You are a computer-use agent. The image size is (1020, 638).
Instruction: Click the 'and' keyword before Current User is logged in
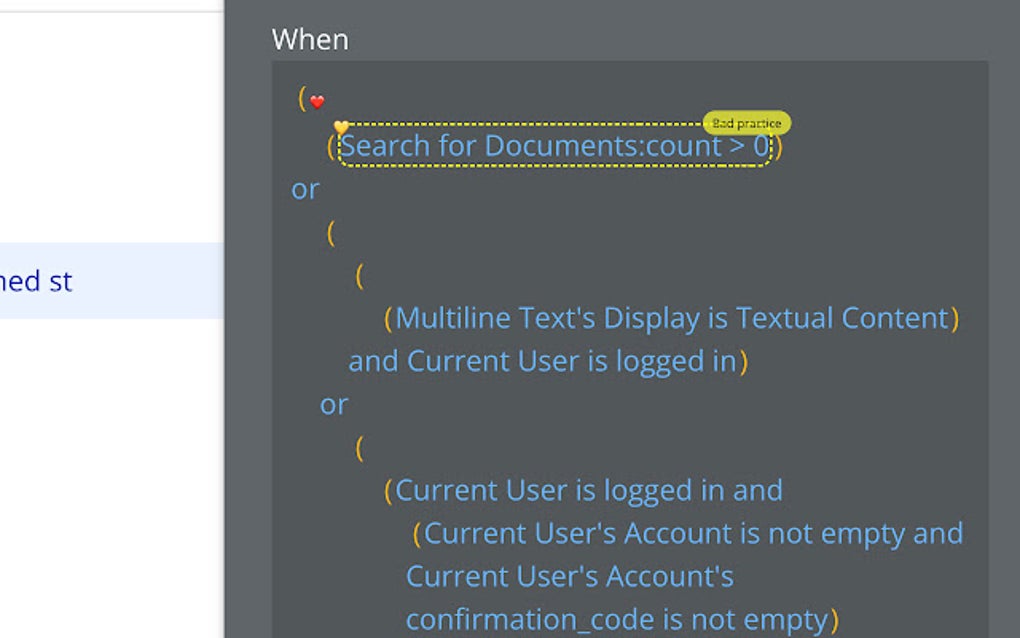372,361
